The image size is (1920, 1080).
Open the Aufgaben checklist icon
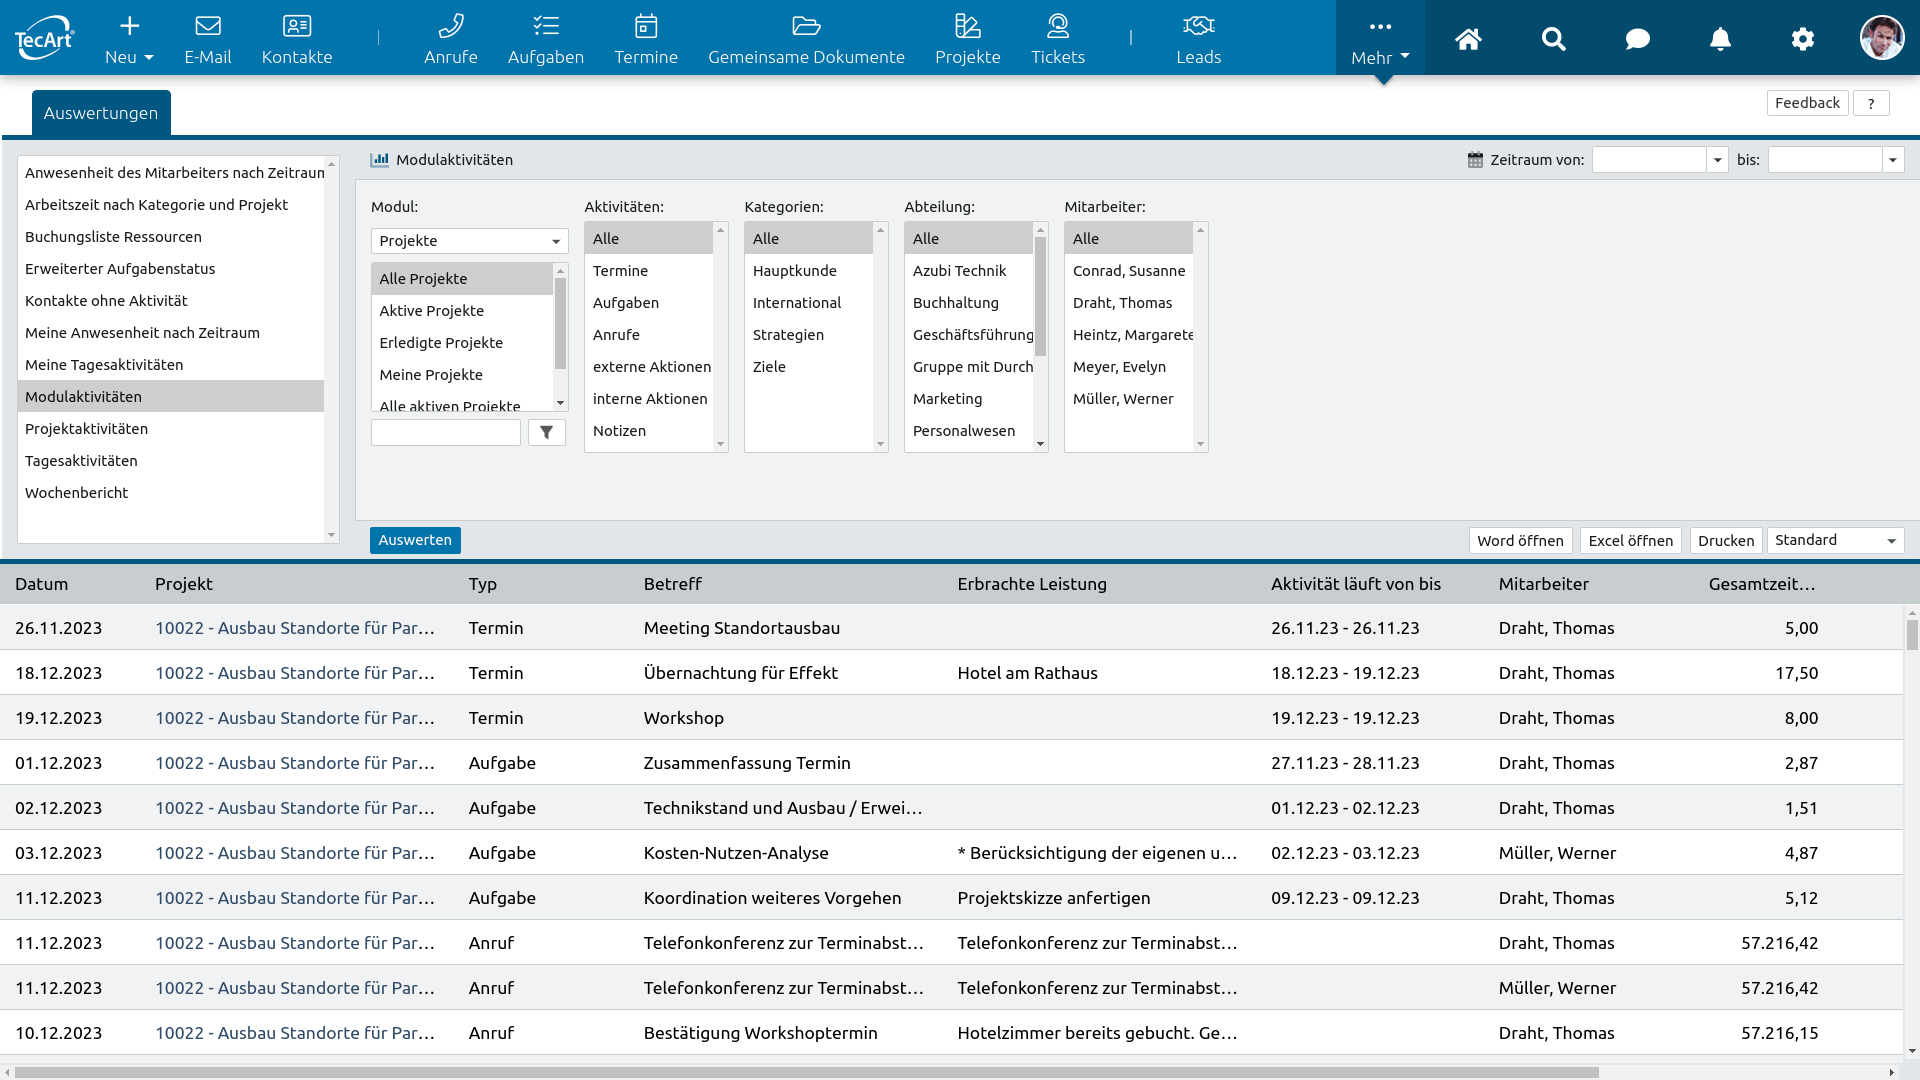point(545,26)
